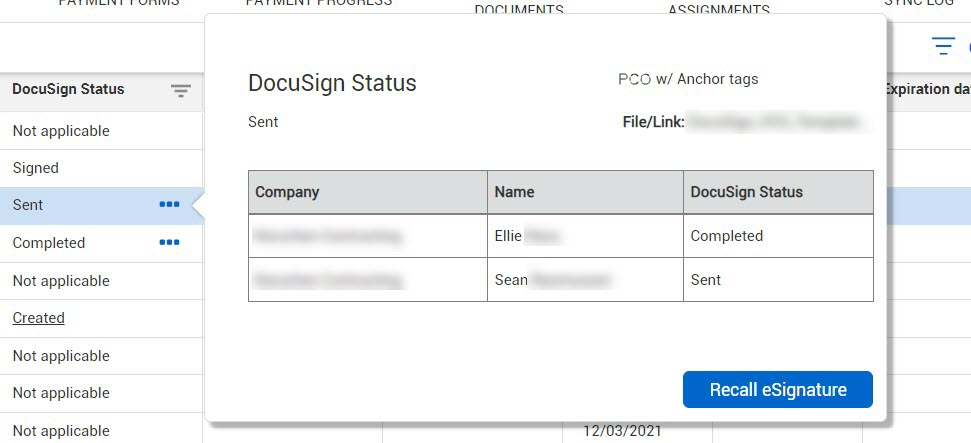Open the table filter icon at top right
Viewport: 971px width, 443px height.
[943, 46]
